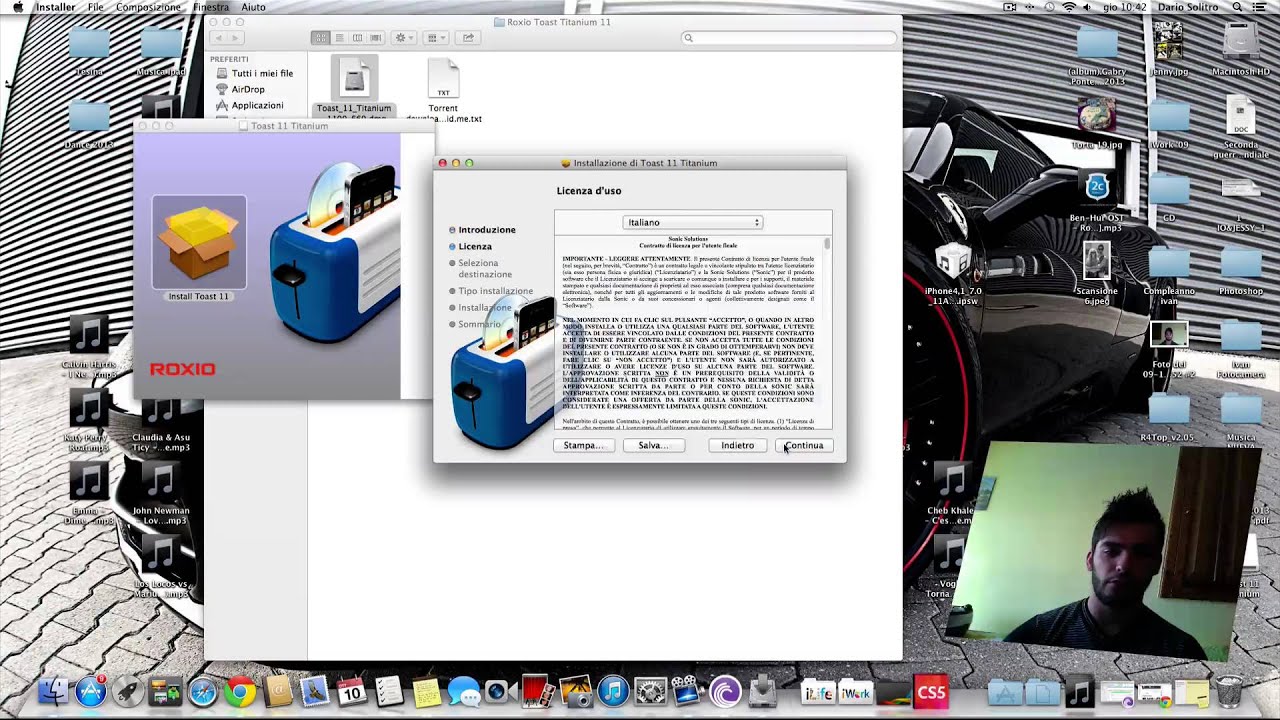The width and height of the screenshot is (1280, 720).
Task: Click Salva to save the license
Action: [x=653, y=446]
